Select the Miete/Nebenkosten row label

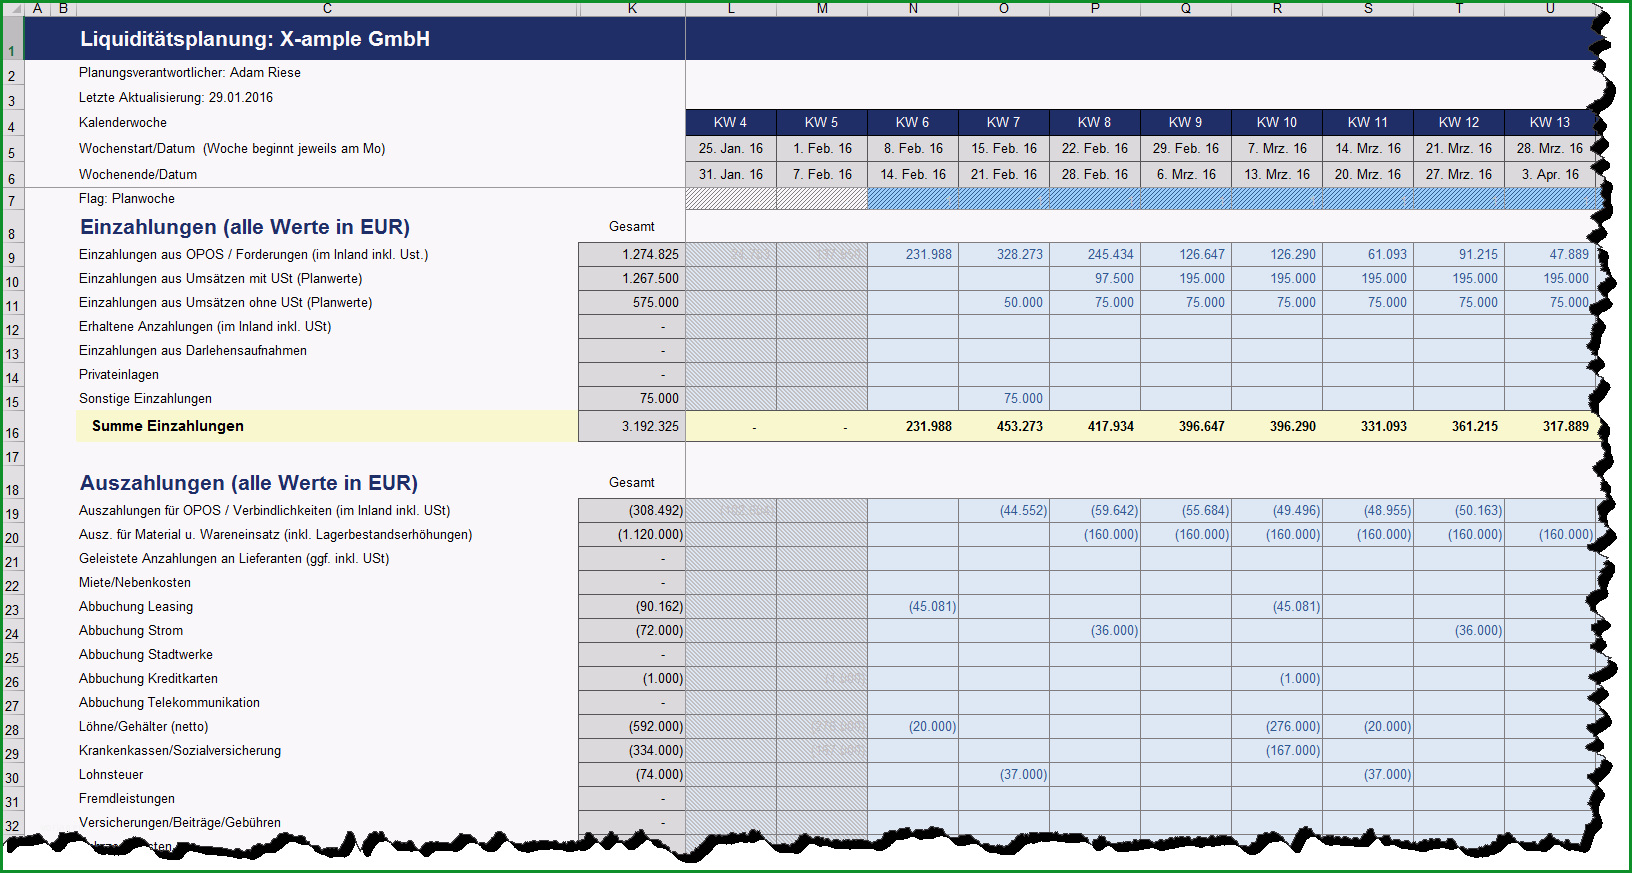[135, 582]
